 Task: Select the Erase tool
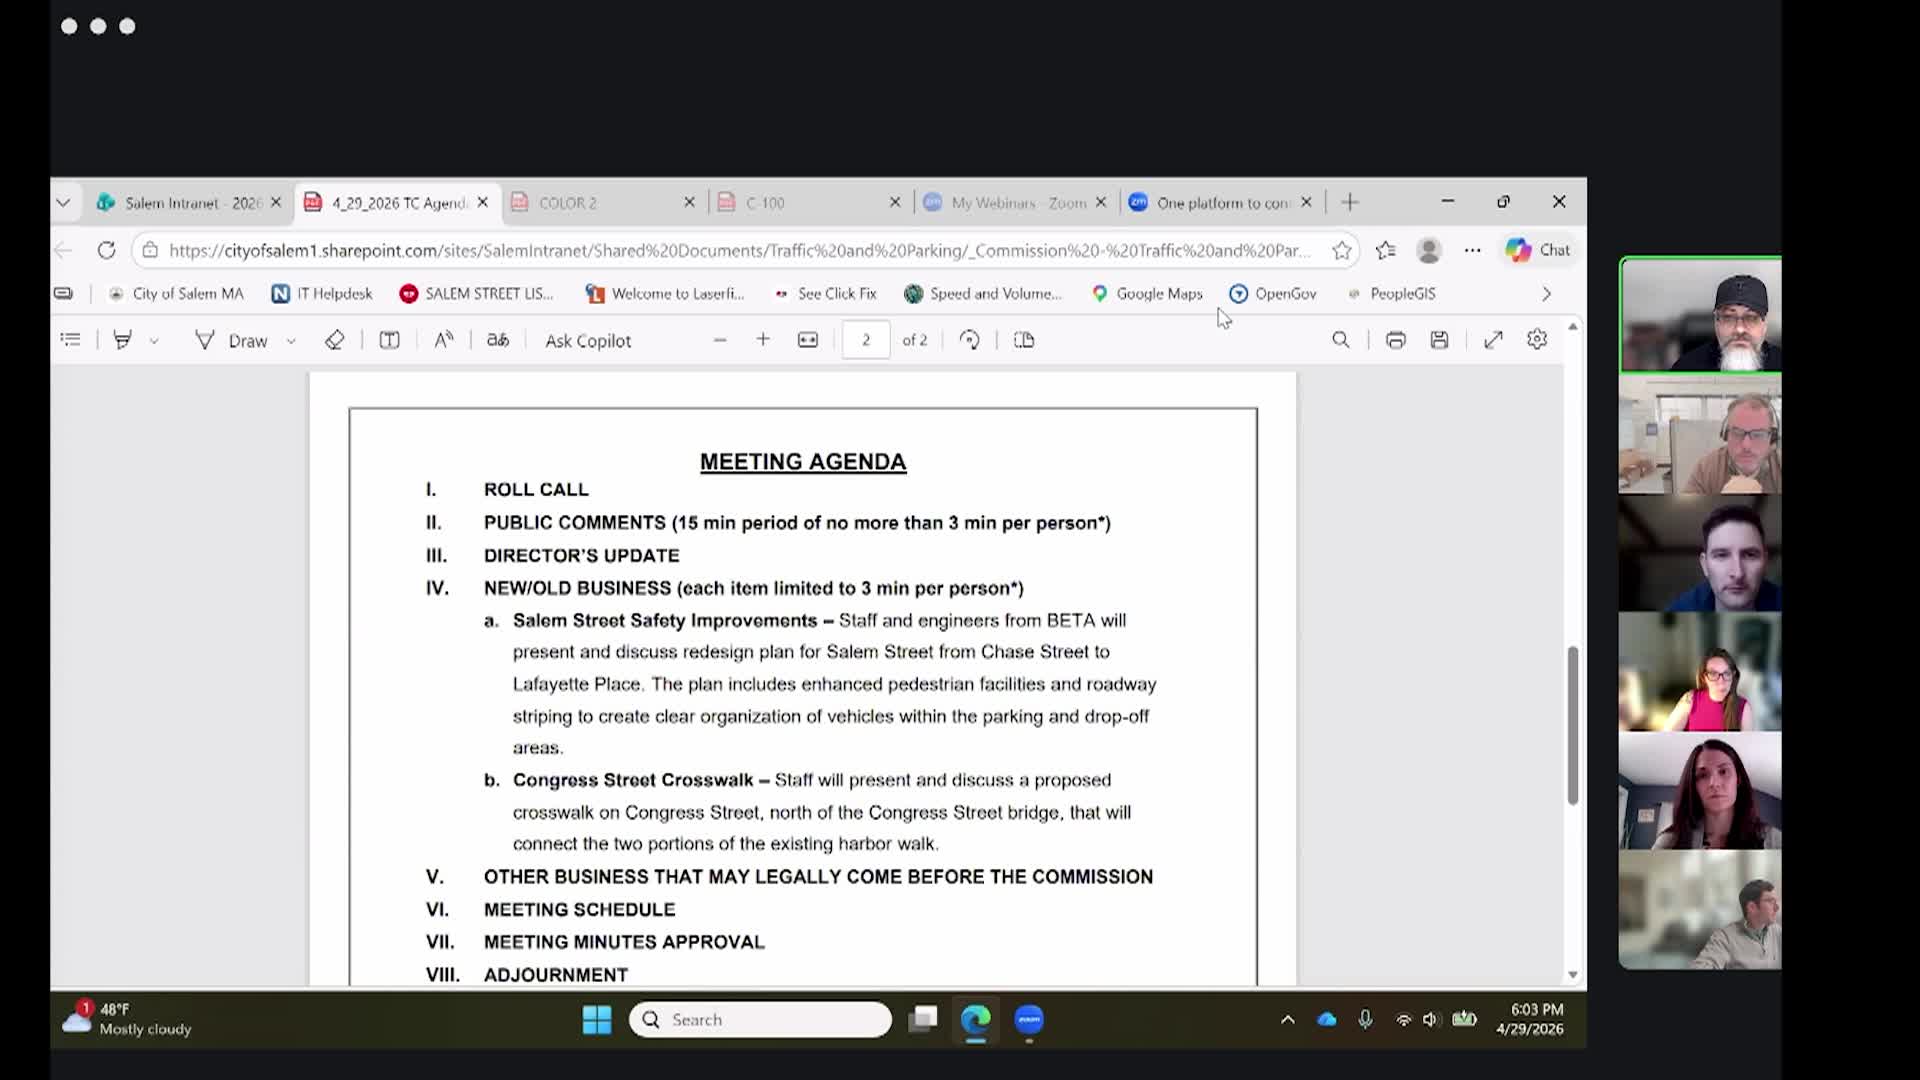(335, 340)
